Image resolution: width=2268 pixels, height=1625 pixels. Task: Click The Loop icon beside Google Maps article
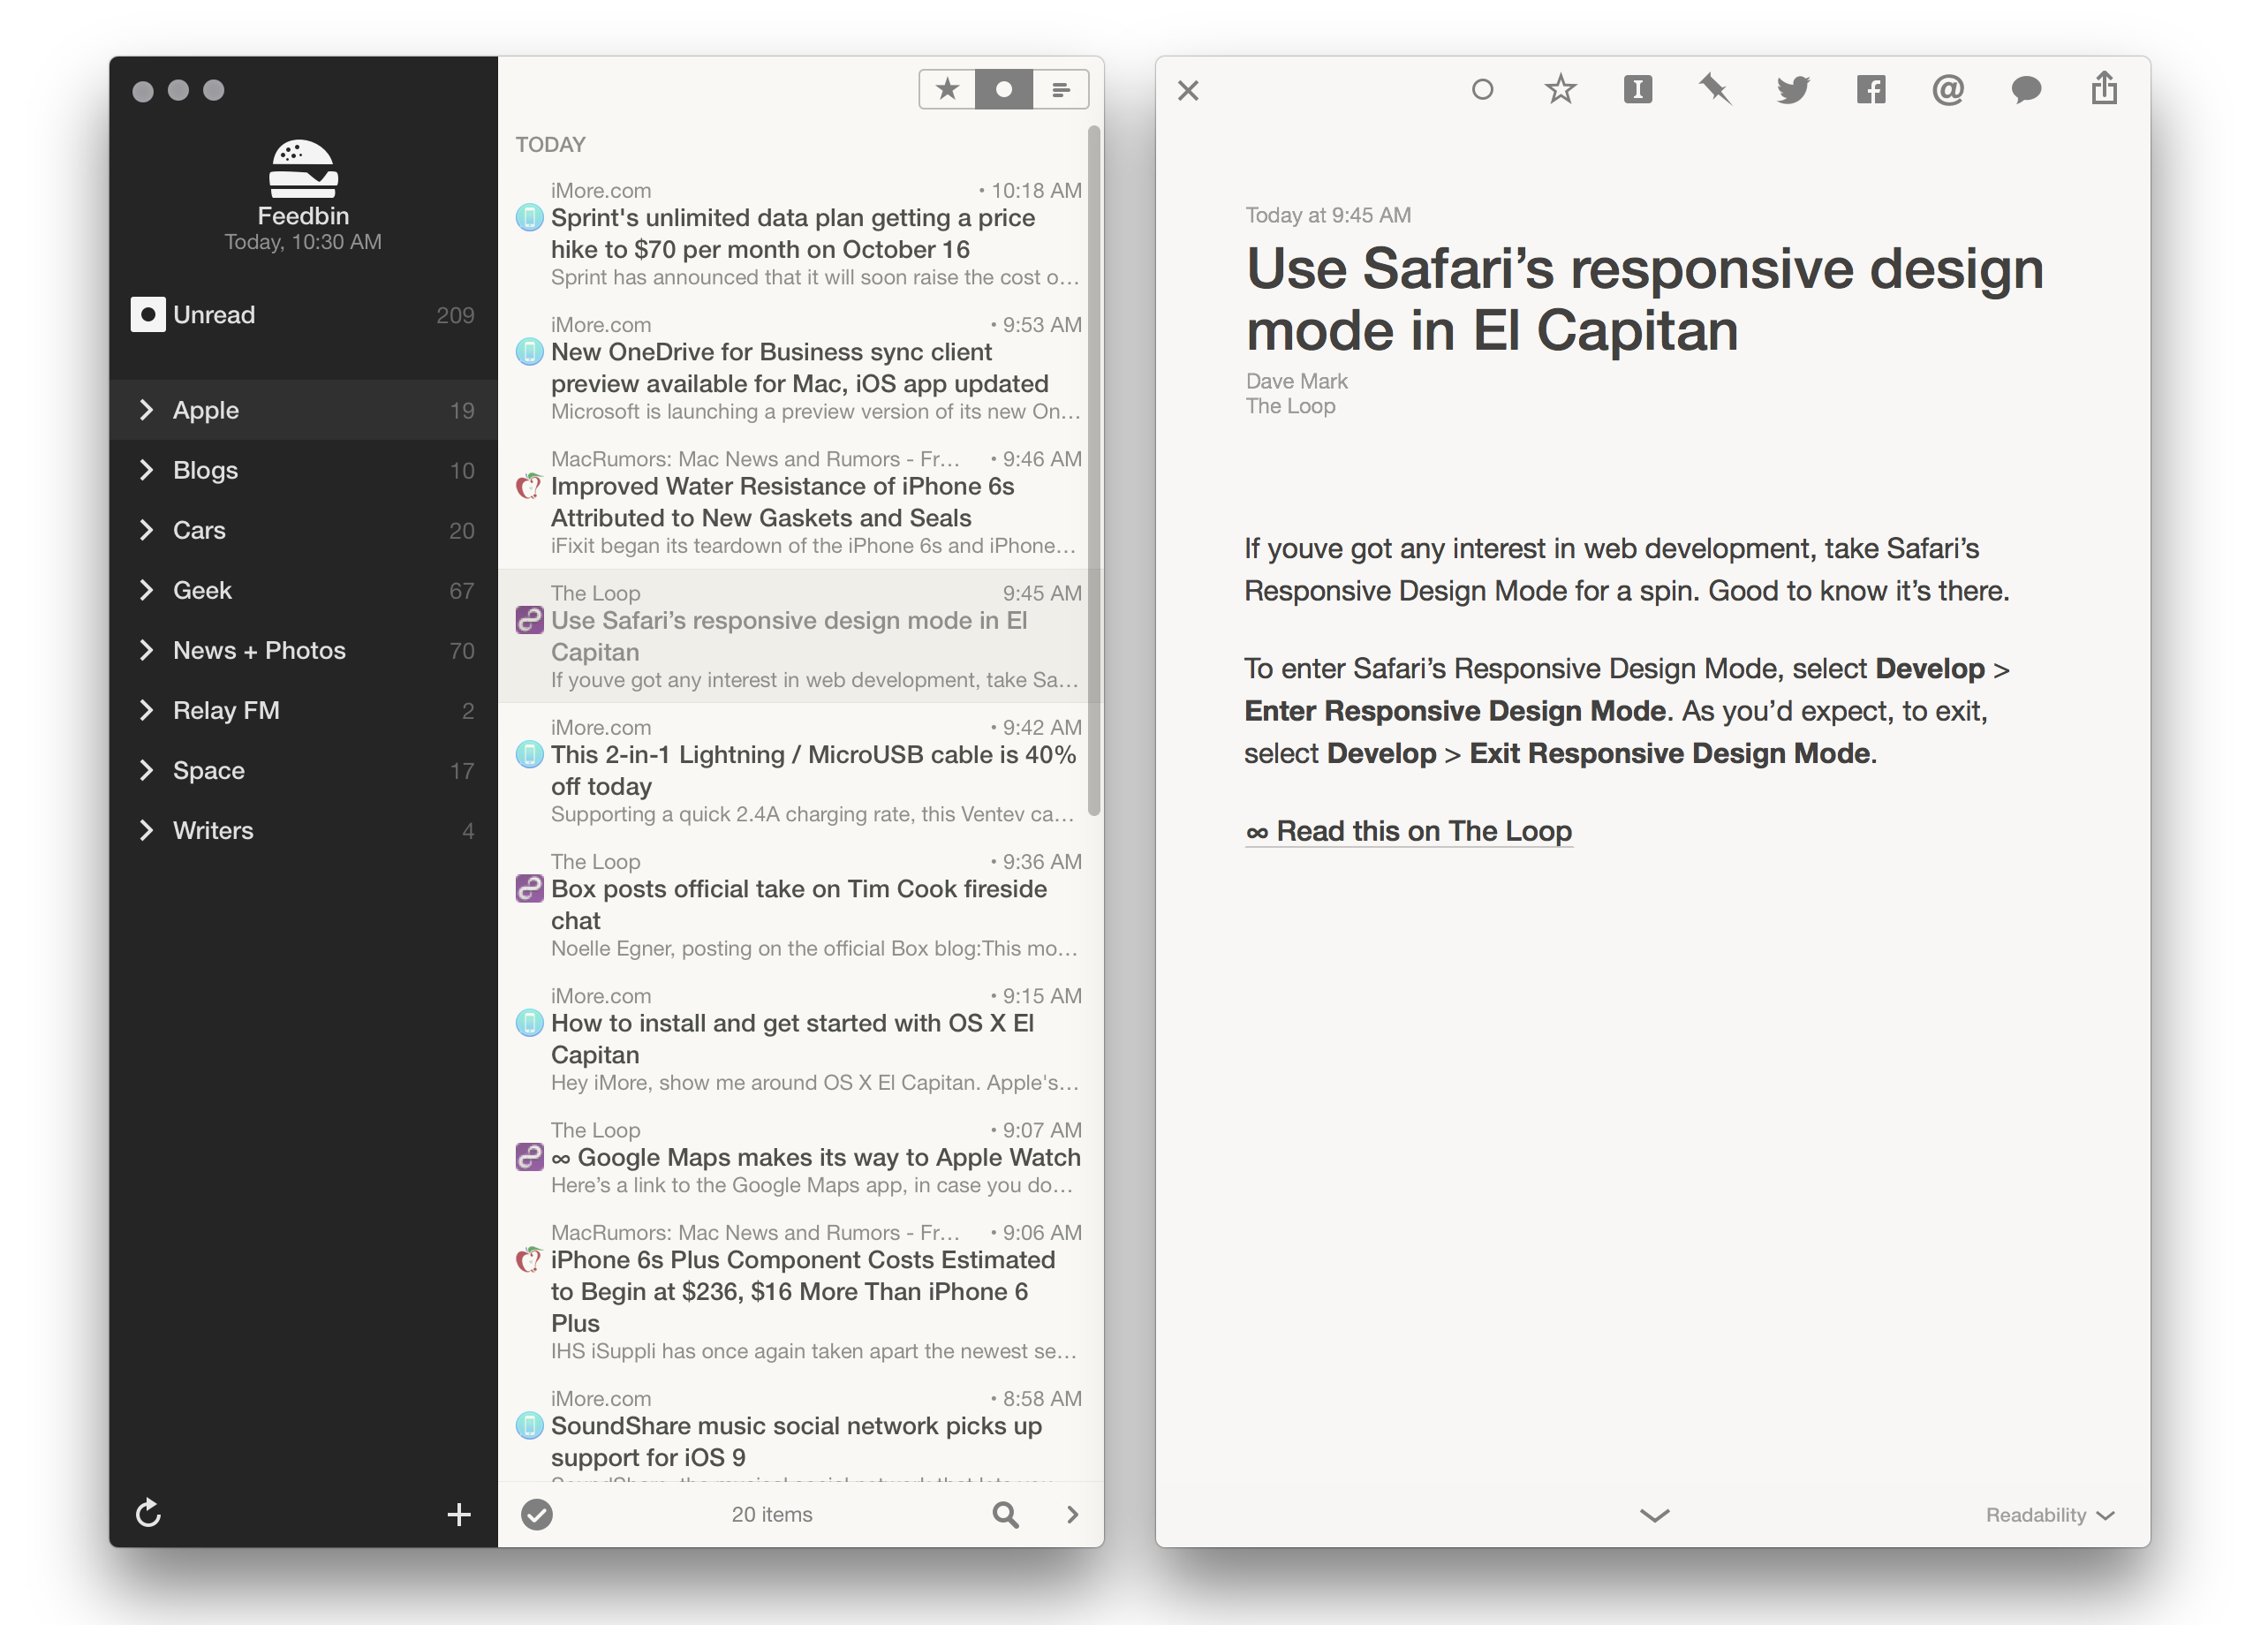point(529,1157)
